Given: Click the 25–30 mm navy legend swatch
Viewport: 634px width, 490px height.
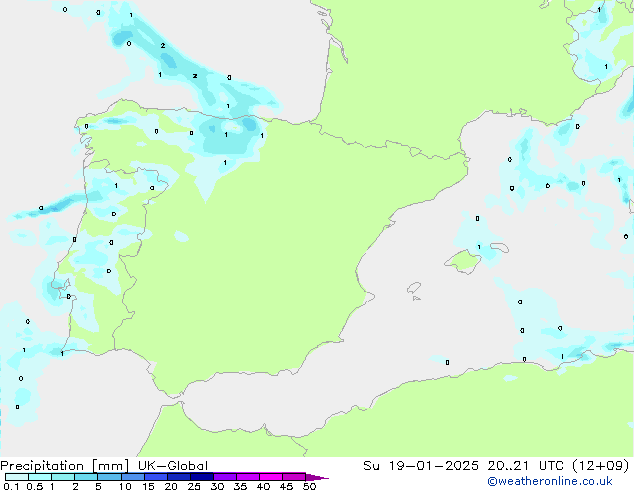Looking at the screenshot, I should 201,477.
